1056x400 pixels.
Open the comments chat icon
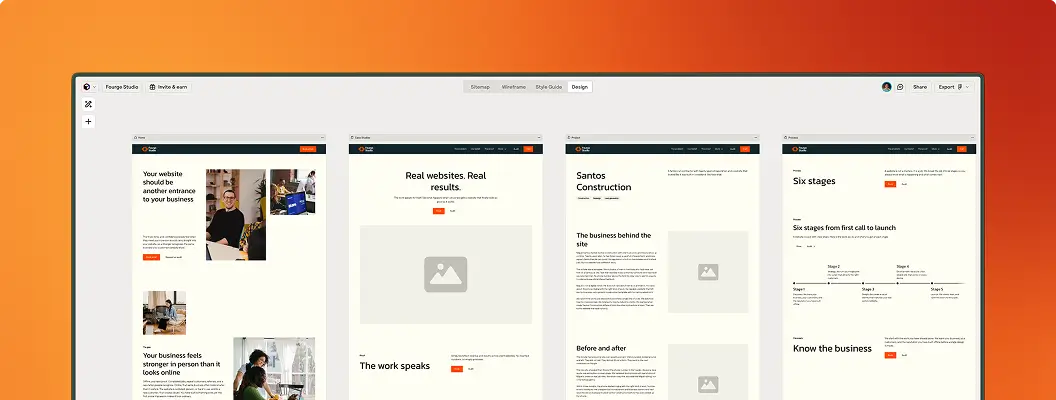click(900, 87)
